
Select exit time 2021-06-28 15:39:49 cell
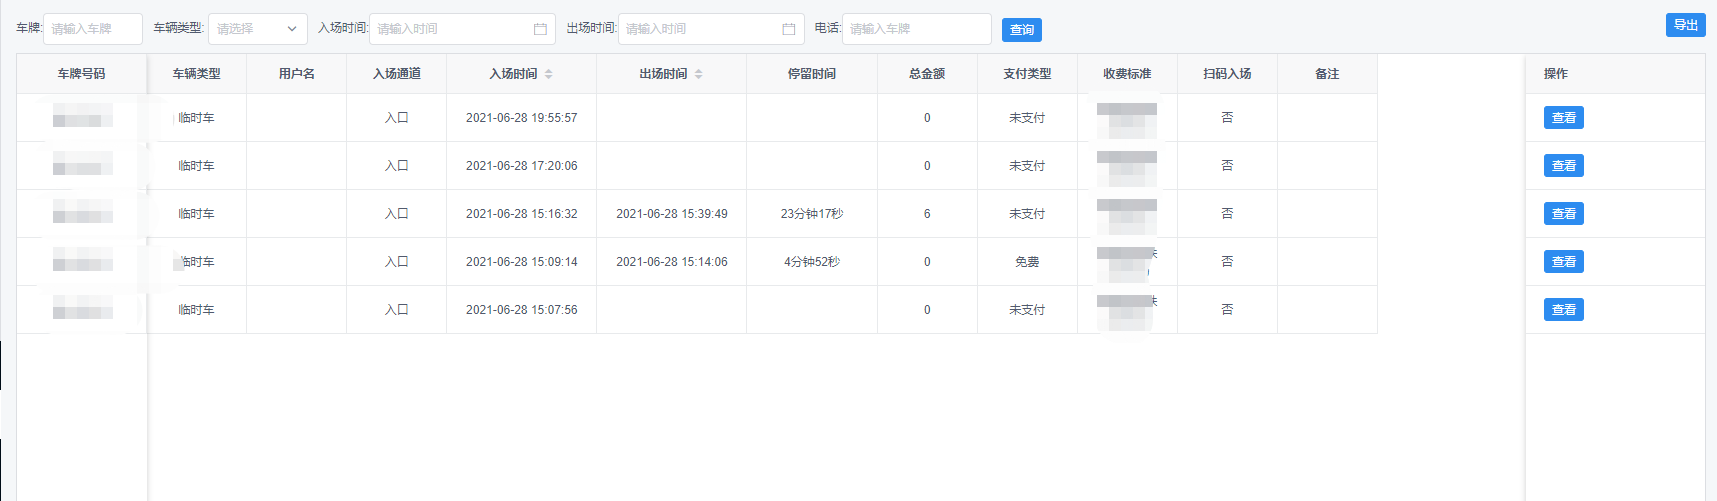(x=672, y=214)
